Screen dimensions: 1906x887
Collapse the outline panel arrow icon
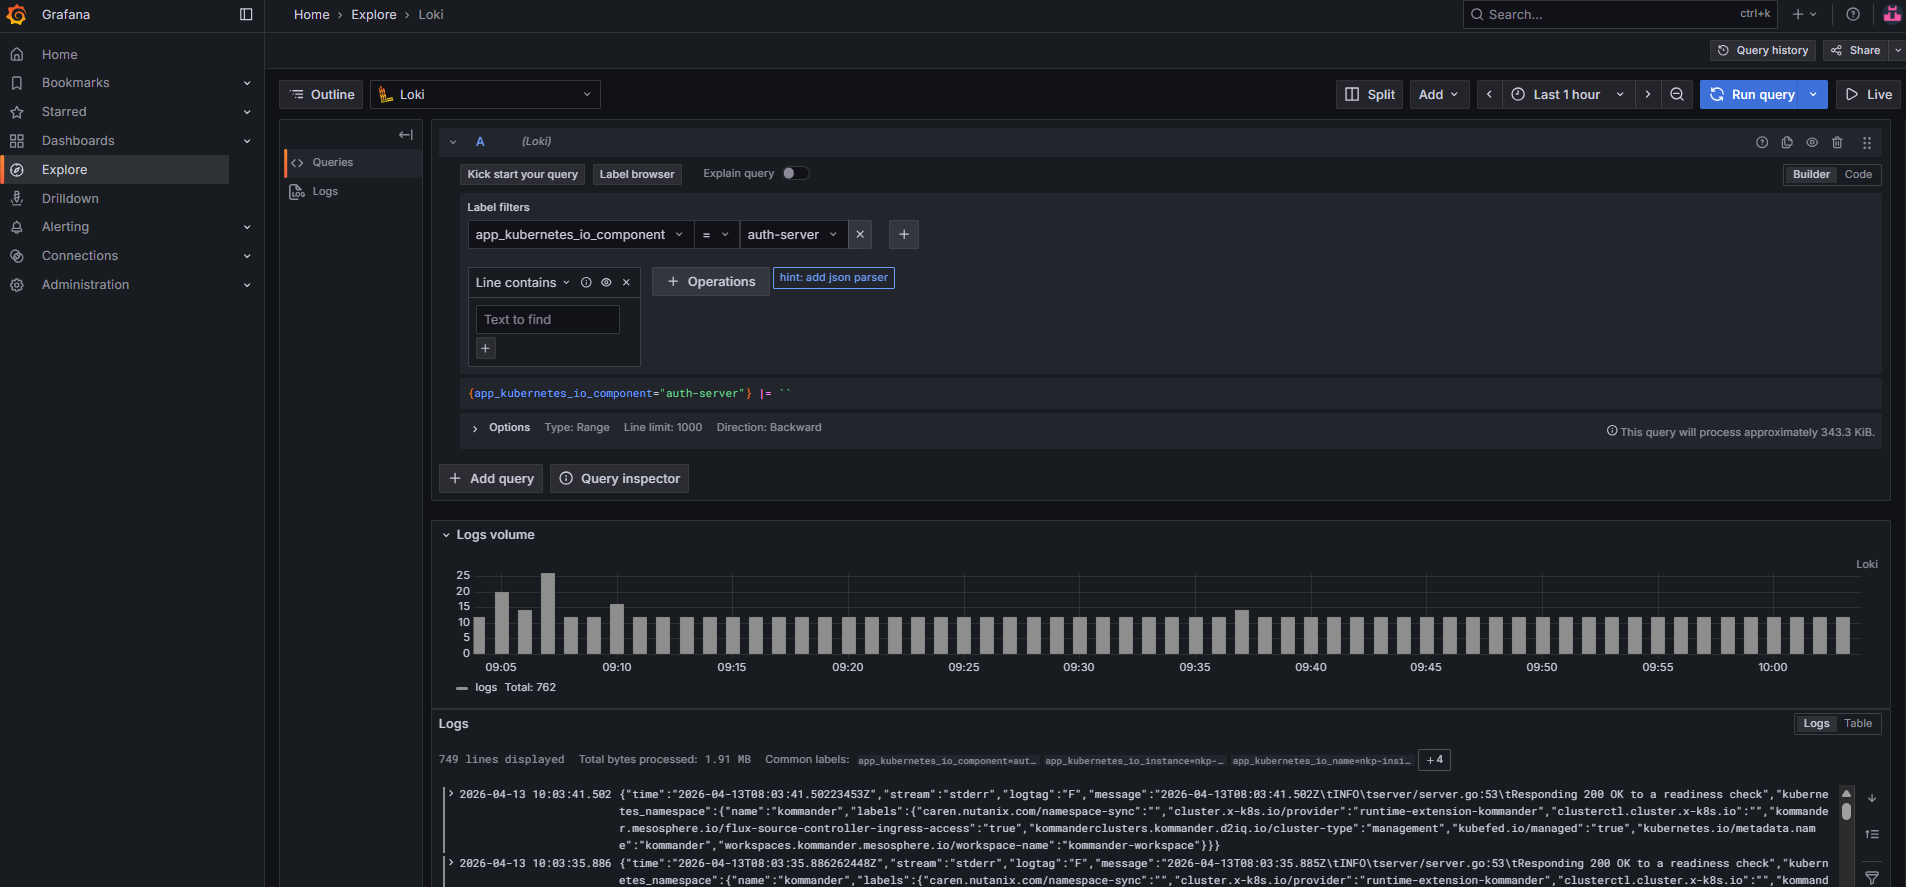(405, 135)
